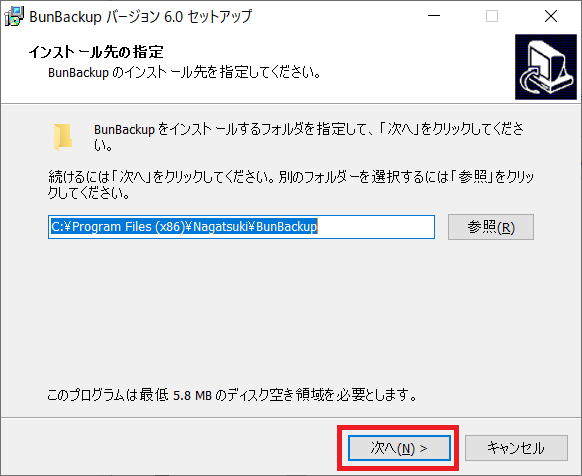Click the heading インストール先の指定

[x=96, y=52]
